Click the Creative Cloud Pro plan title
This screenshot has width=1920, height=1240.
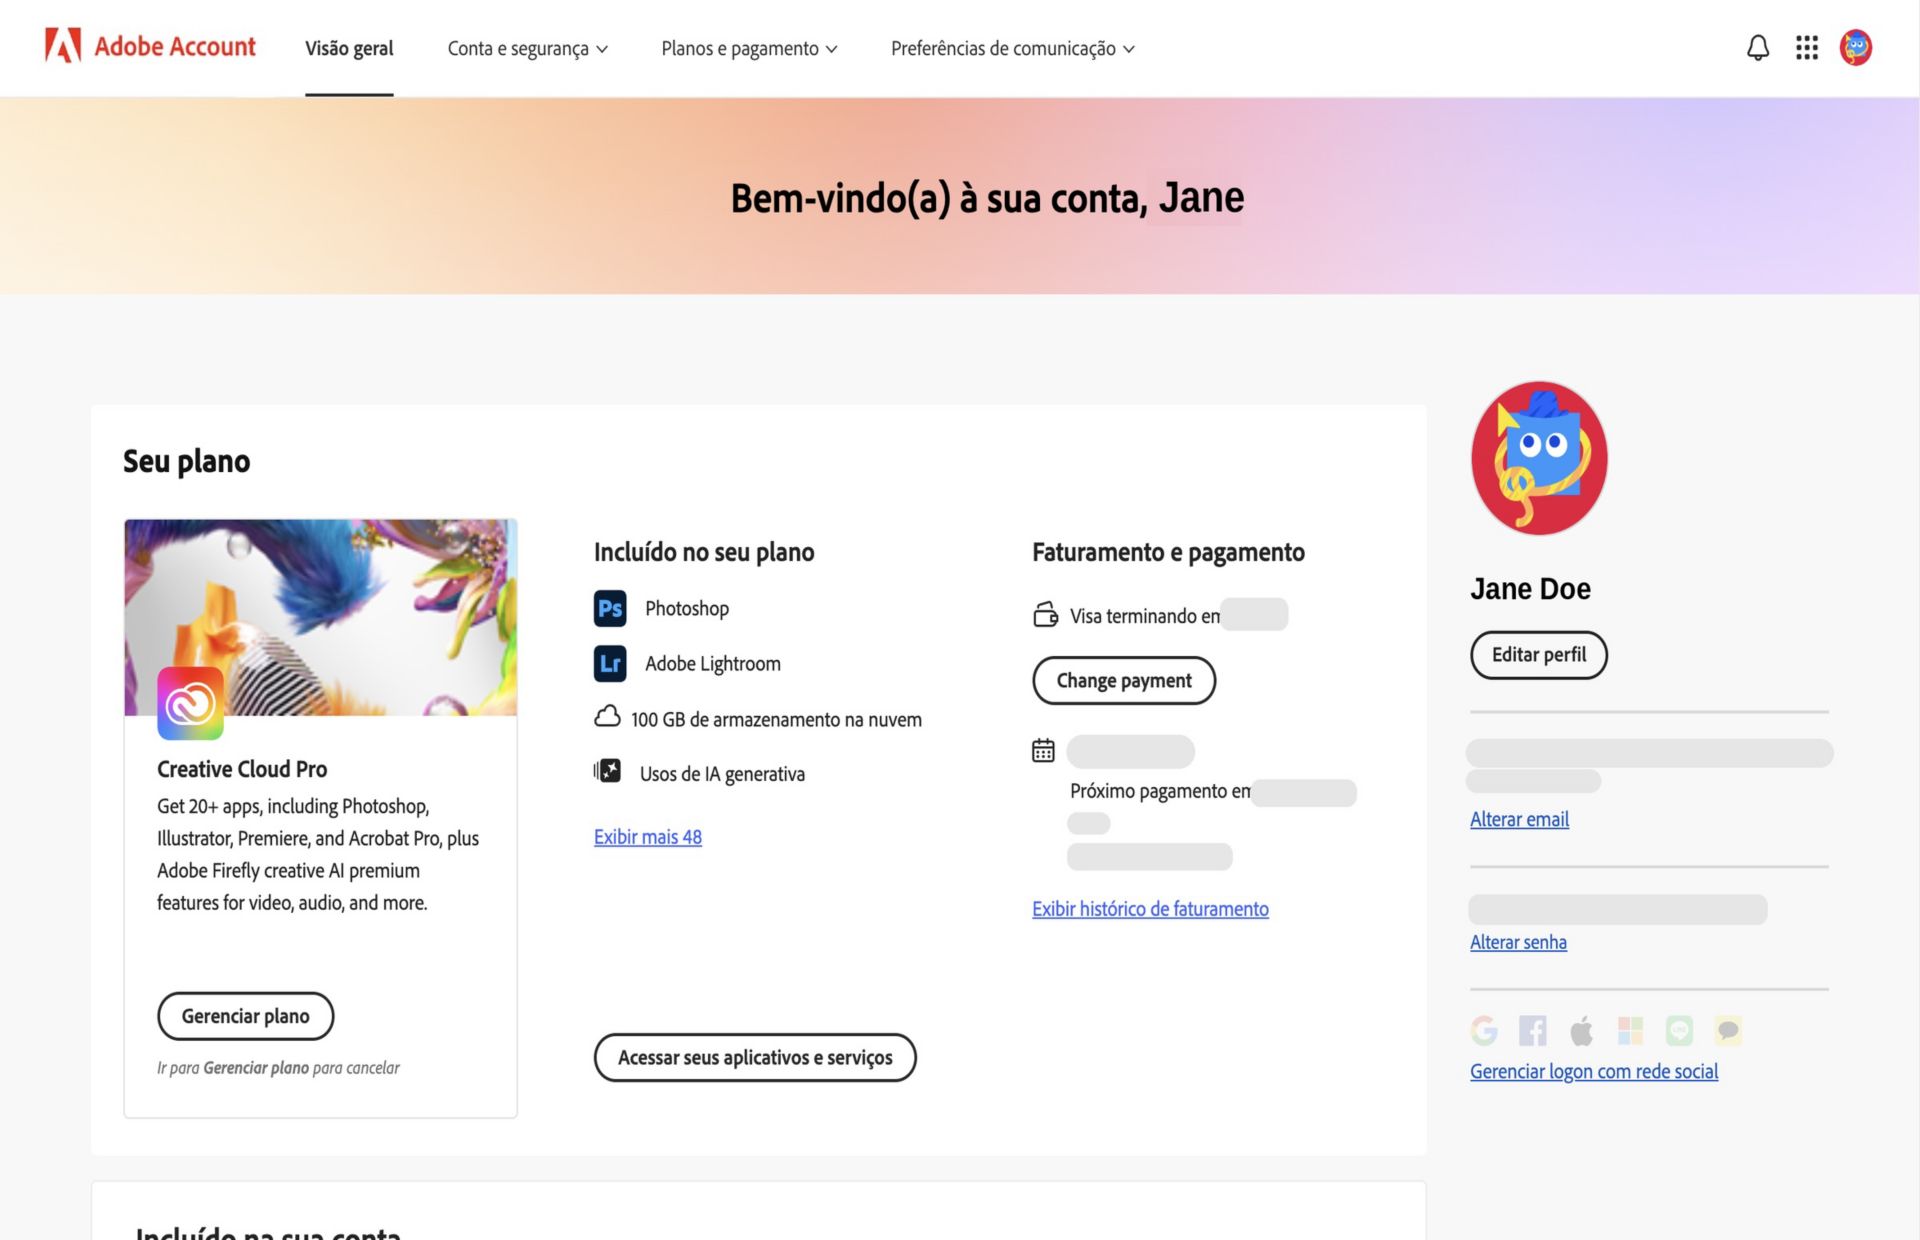point(242,769)
